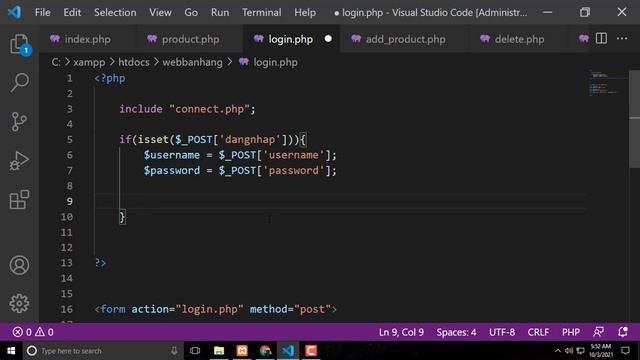Screen dimensions: 640x360
Task: Click the $password assignment line
Action: [240, 171]
